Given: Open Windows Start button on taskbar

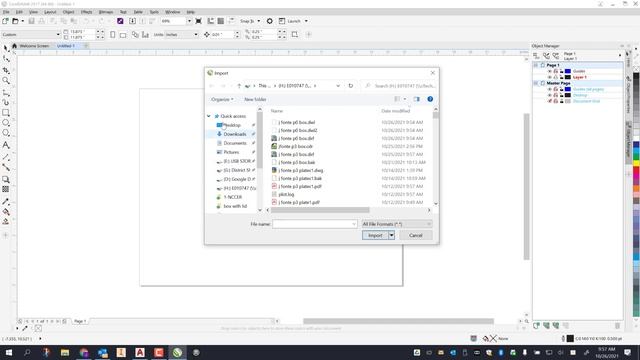Looking at the screenshot, I should pos(9,353).
